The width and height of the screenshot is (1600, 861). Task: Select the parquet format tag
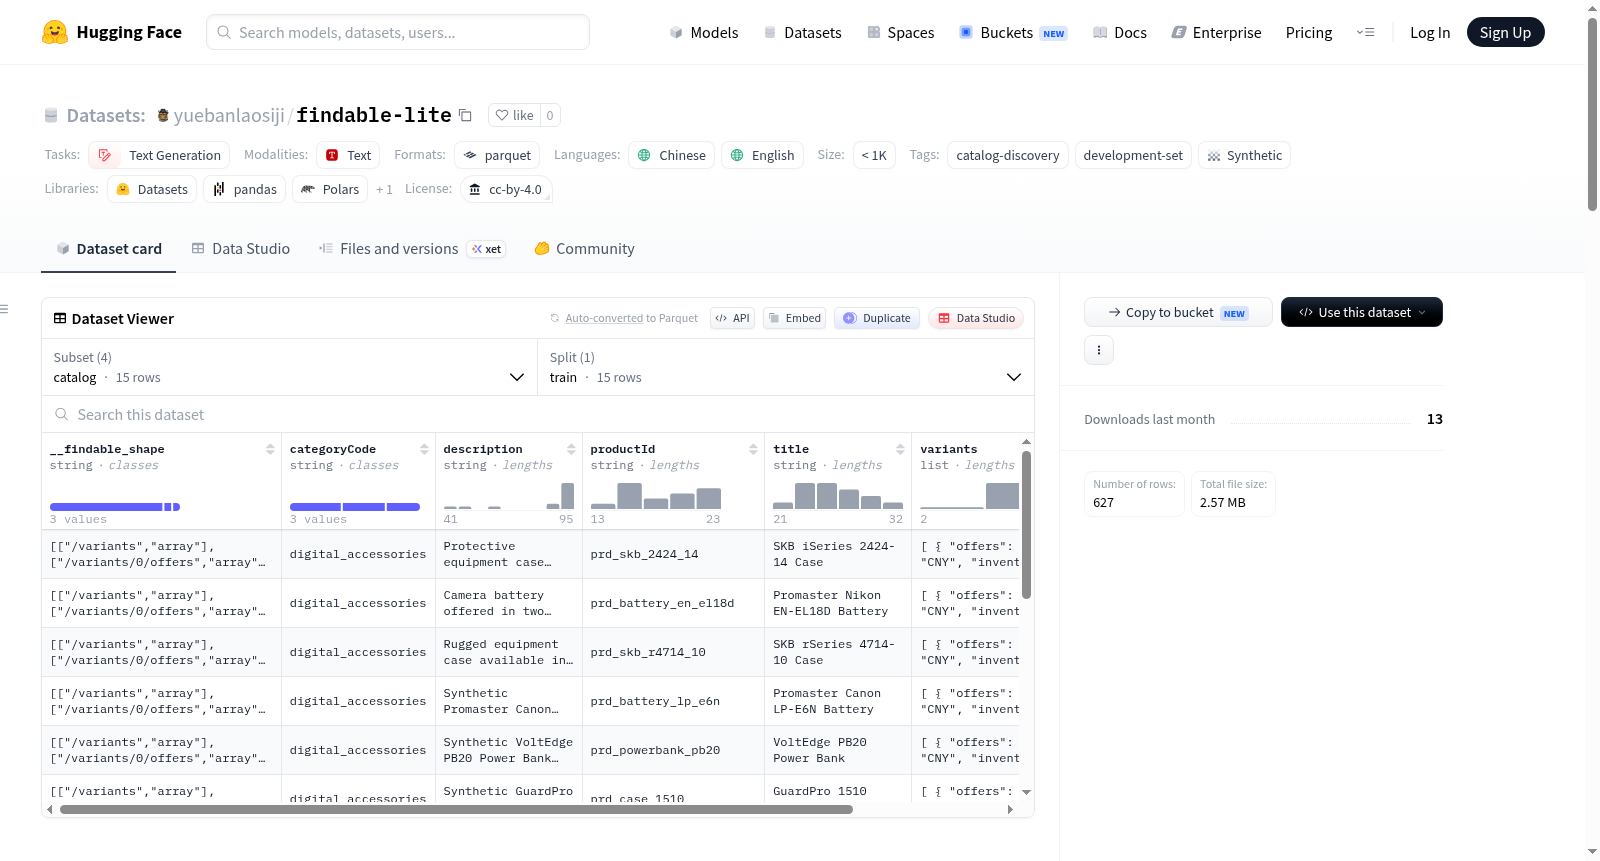(x=497, y=155)
